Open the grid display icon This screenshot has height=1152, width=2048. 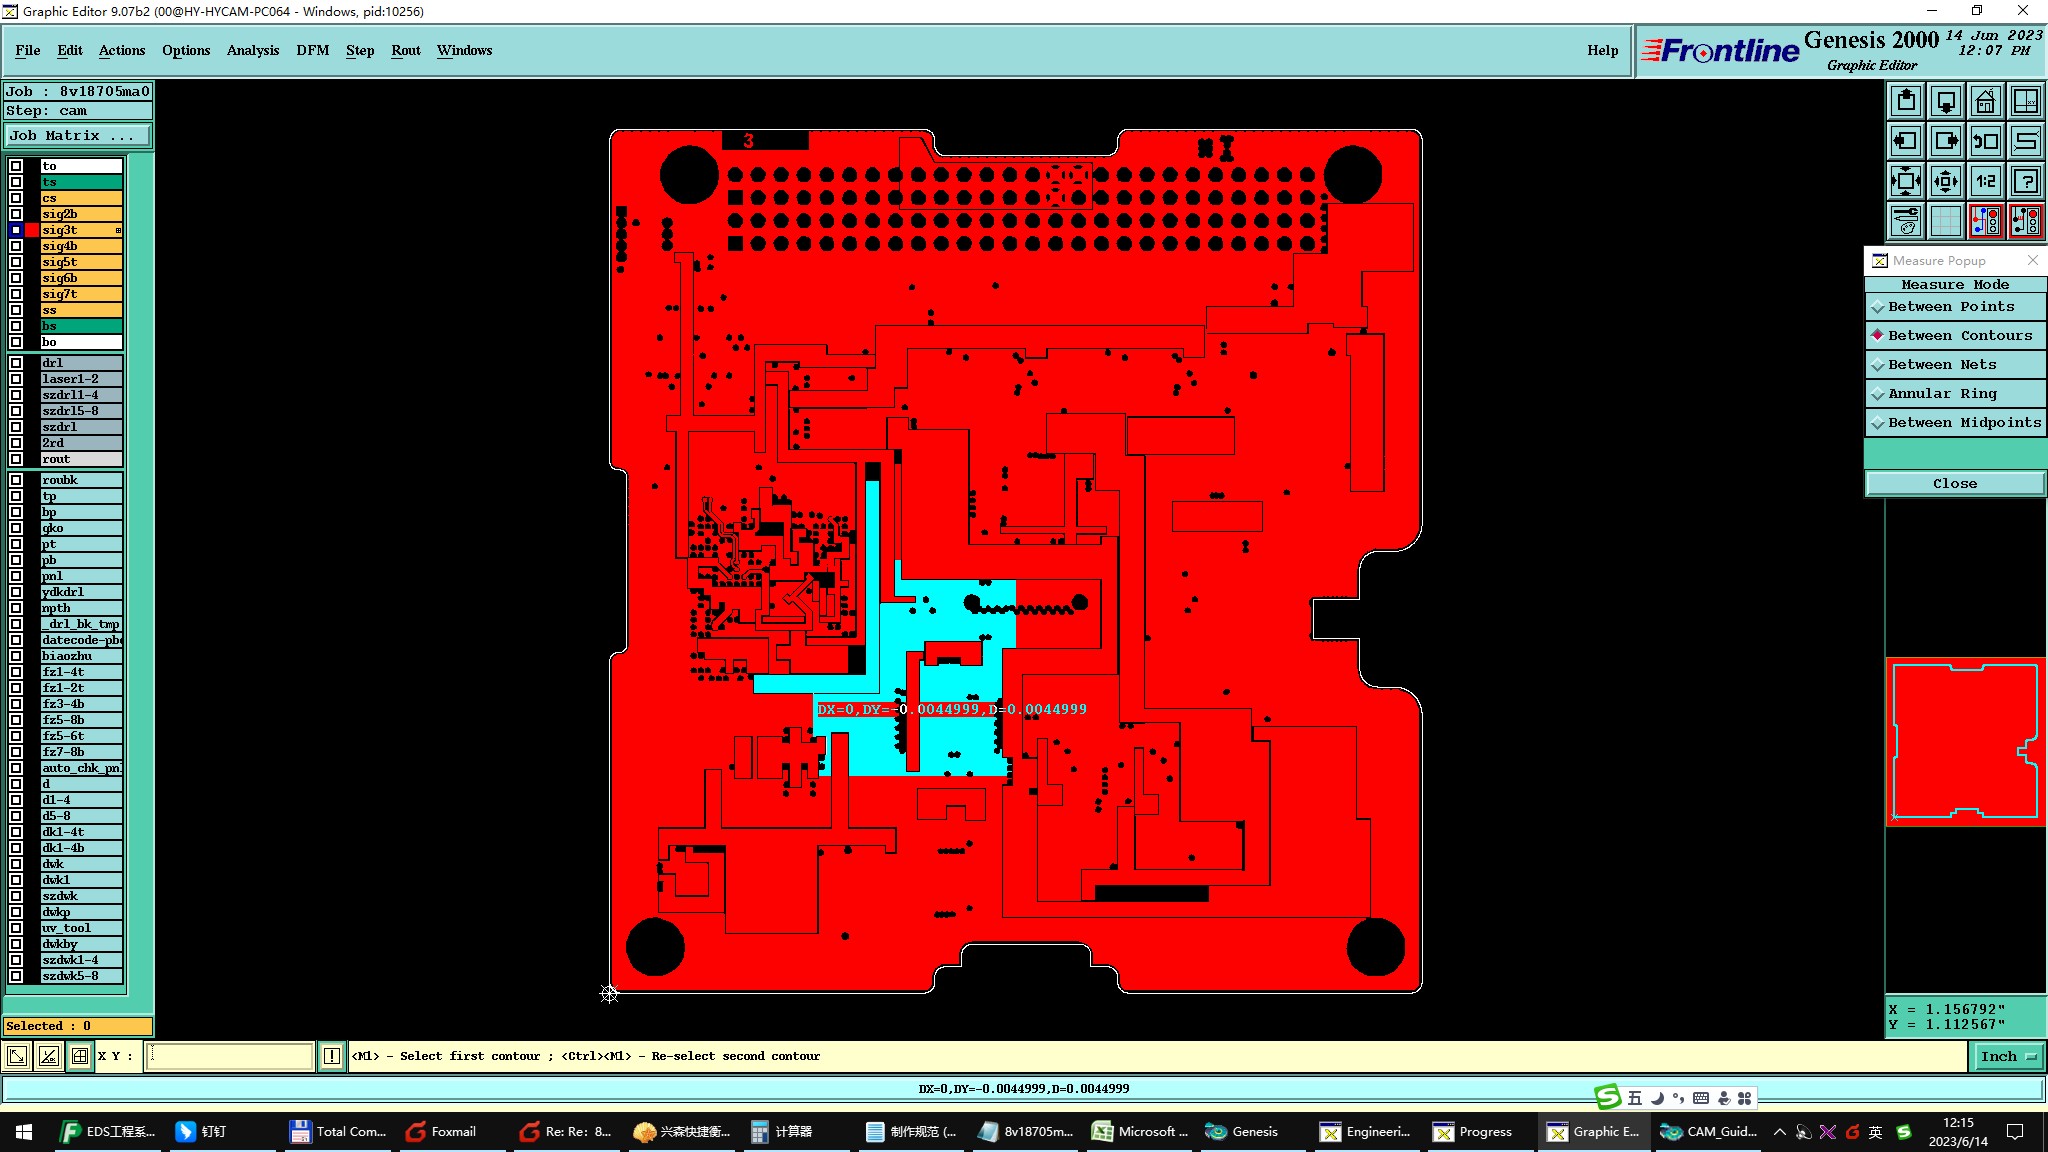click(x=1945, y=221)
